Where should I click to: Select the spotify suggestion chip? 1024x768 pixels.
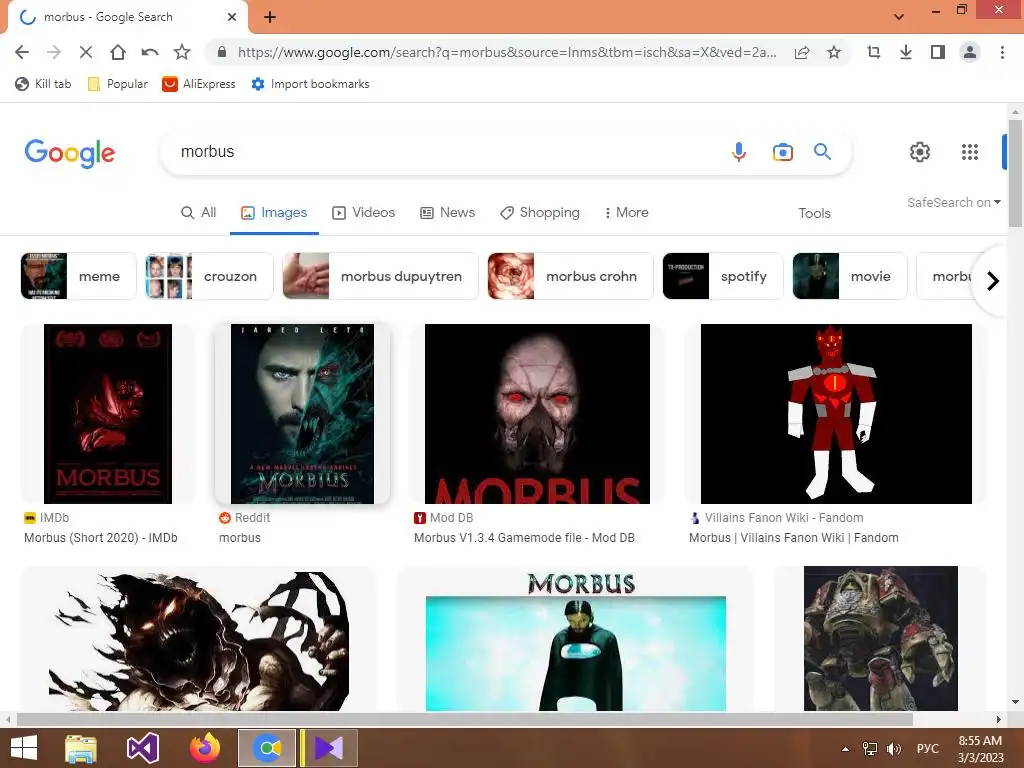(723, 276)
